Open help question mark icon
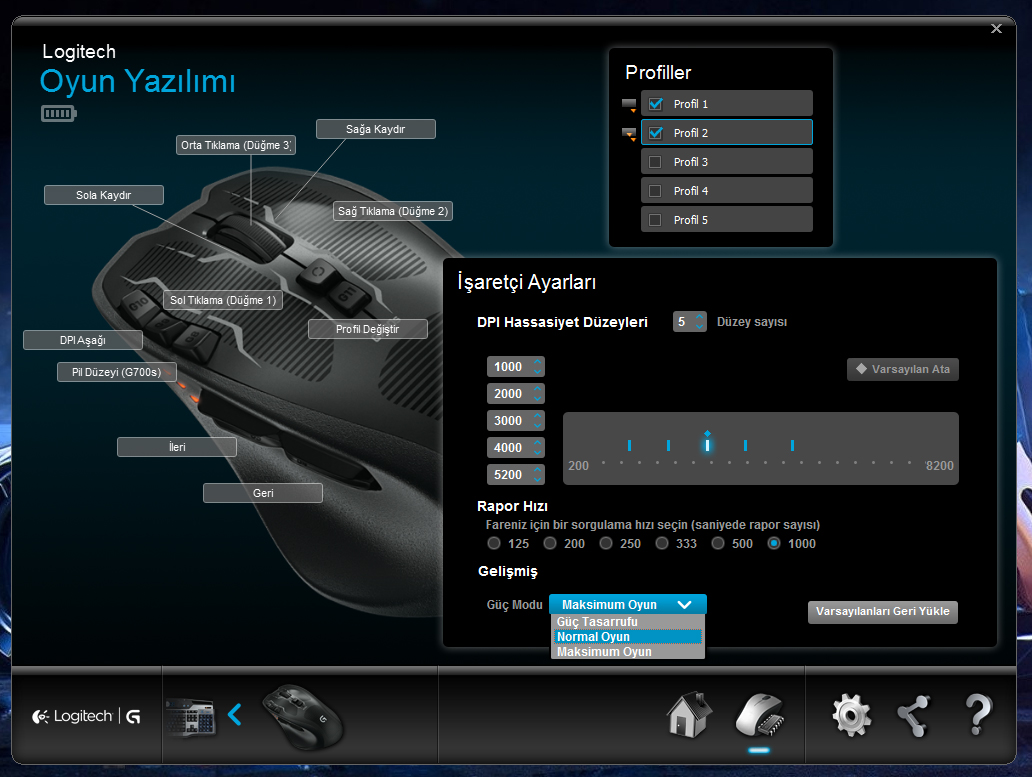Image resolution: width=1032 pixels, height=777 pixels. 978,715
